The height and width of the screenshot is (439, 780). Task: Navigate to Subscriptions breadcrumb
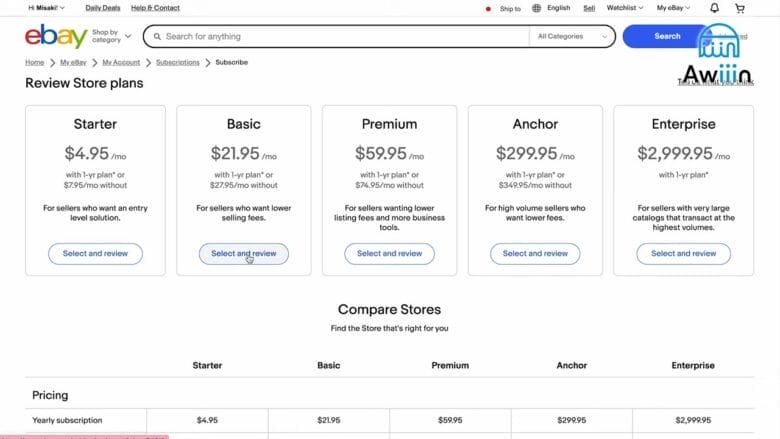coord(178,63)
